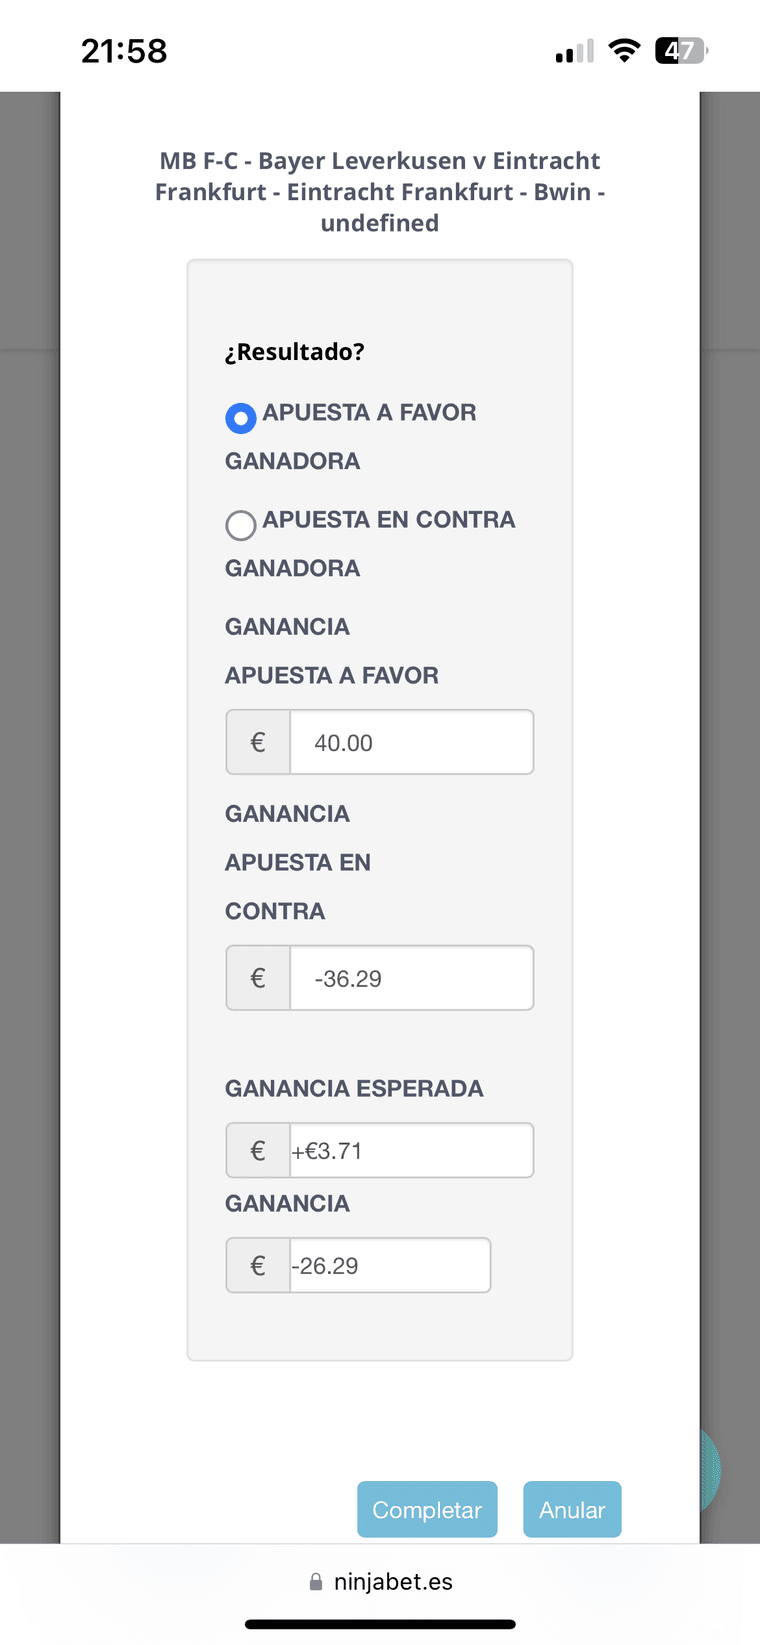Click the APUESTA EN CONTRA GANADORA label text
Image resolution: width=760 pixels, height=1645 pixels.
click(370, 543)
